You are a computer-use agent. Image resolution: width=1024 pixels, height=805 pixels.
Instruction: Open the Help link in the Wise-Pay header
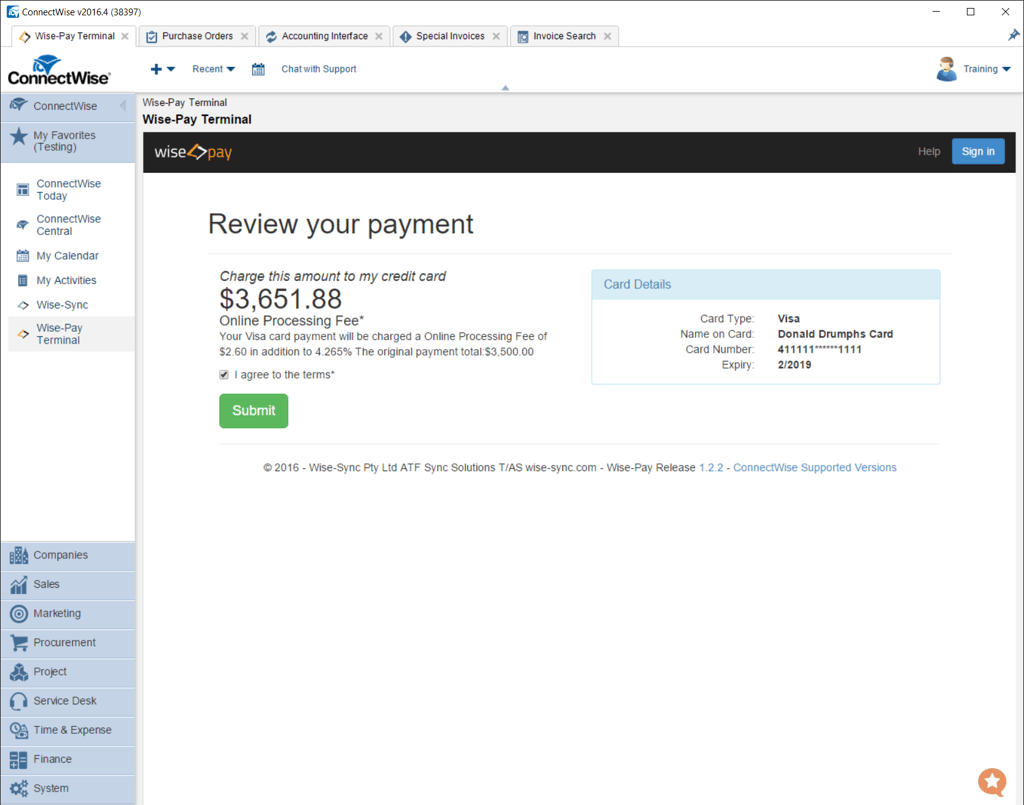[929, 151]
